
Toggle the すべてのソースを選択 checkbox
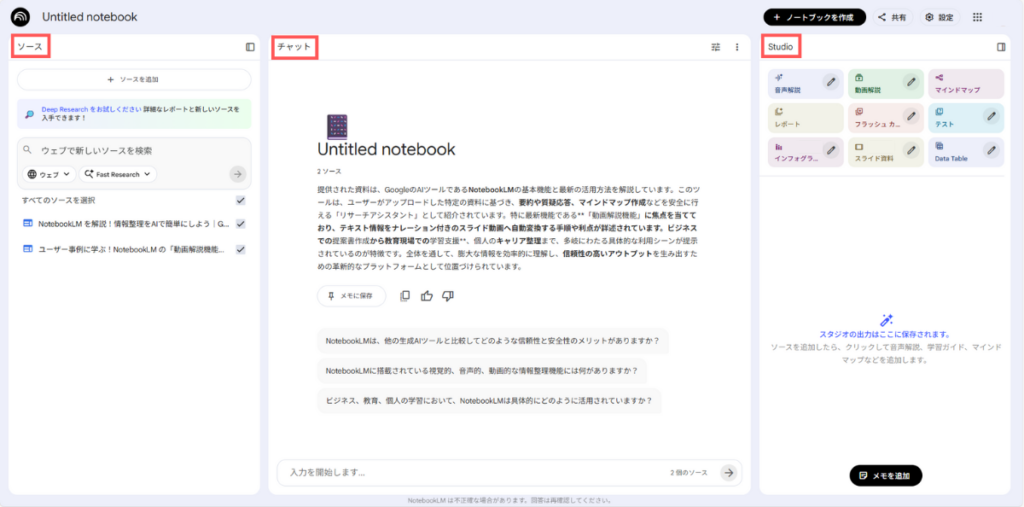pos(240,200)
